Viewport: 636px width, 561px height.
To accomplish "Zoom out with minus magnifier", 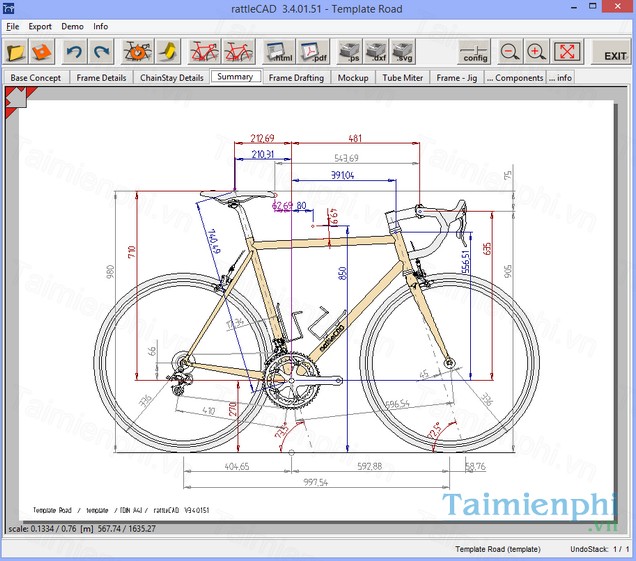I will tap(510, 51).
